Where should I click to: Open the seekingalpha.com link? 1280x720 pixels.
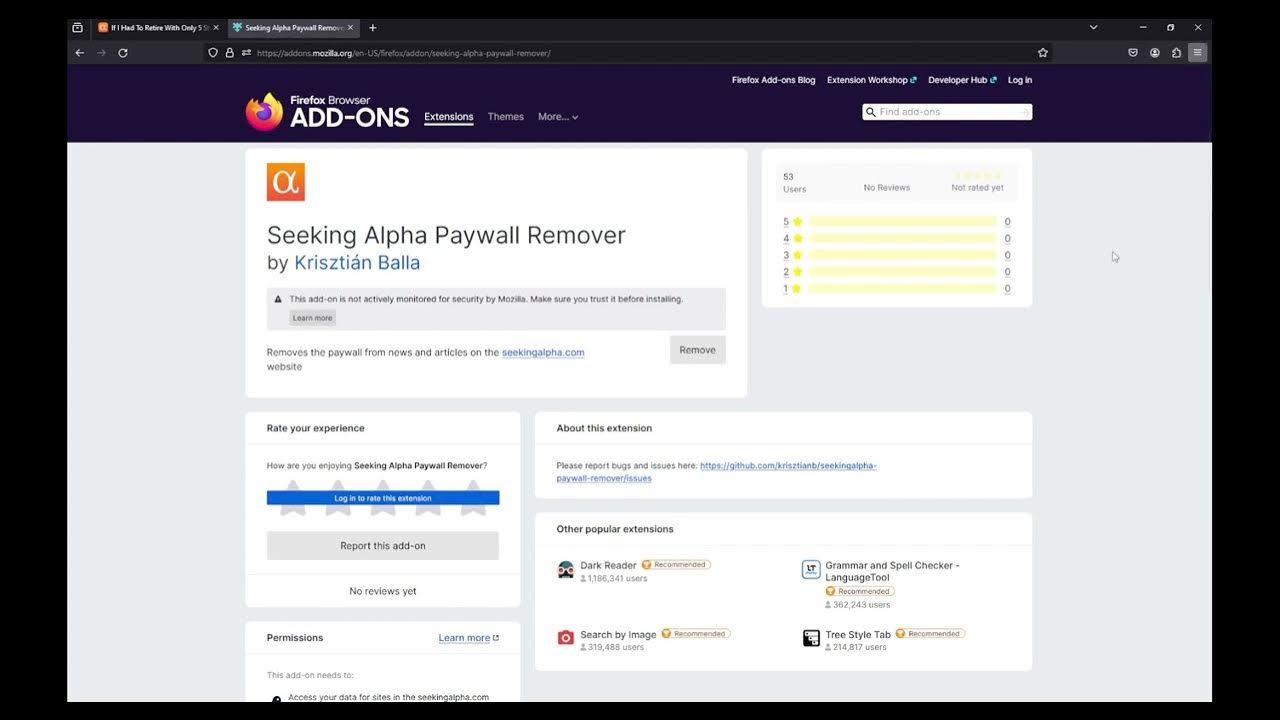543,352
